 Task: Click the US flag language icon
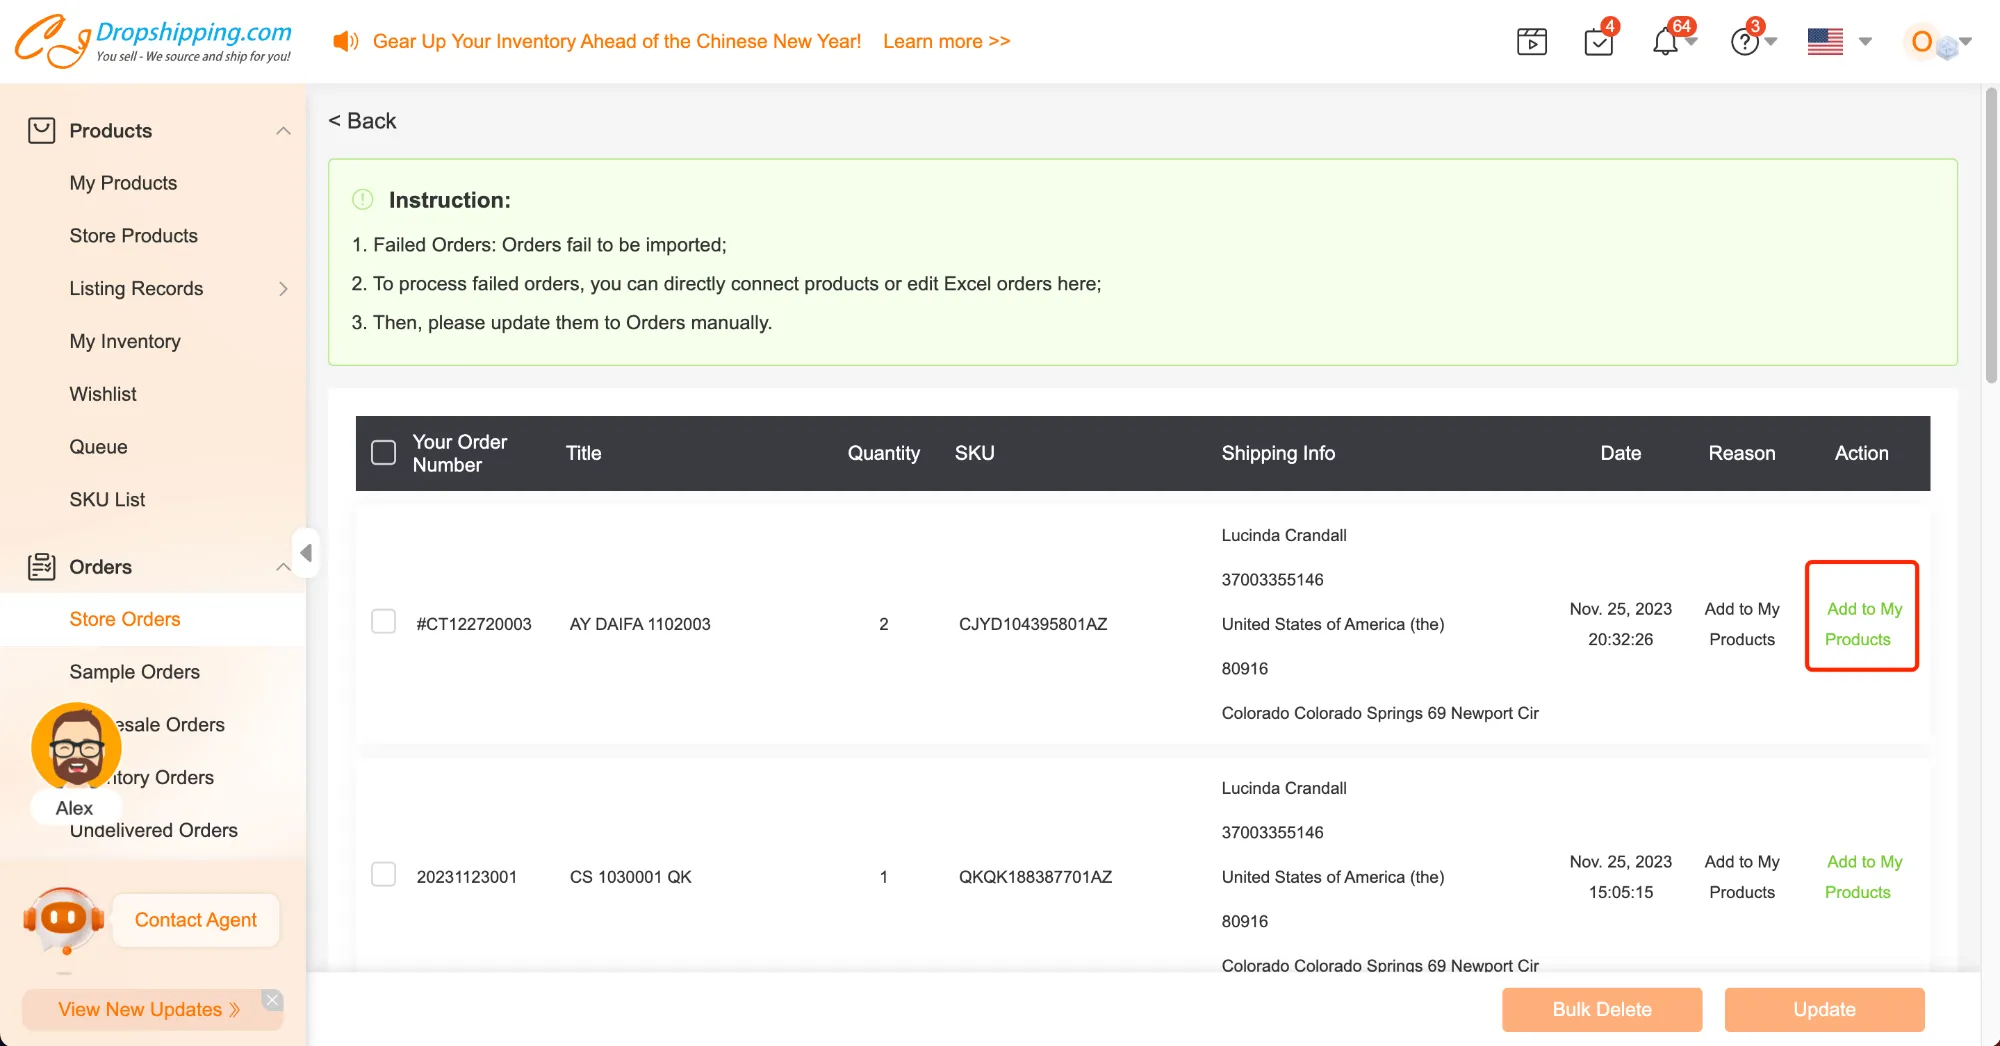(x=1825, y=42)
